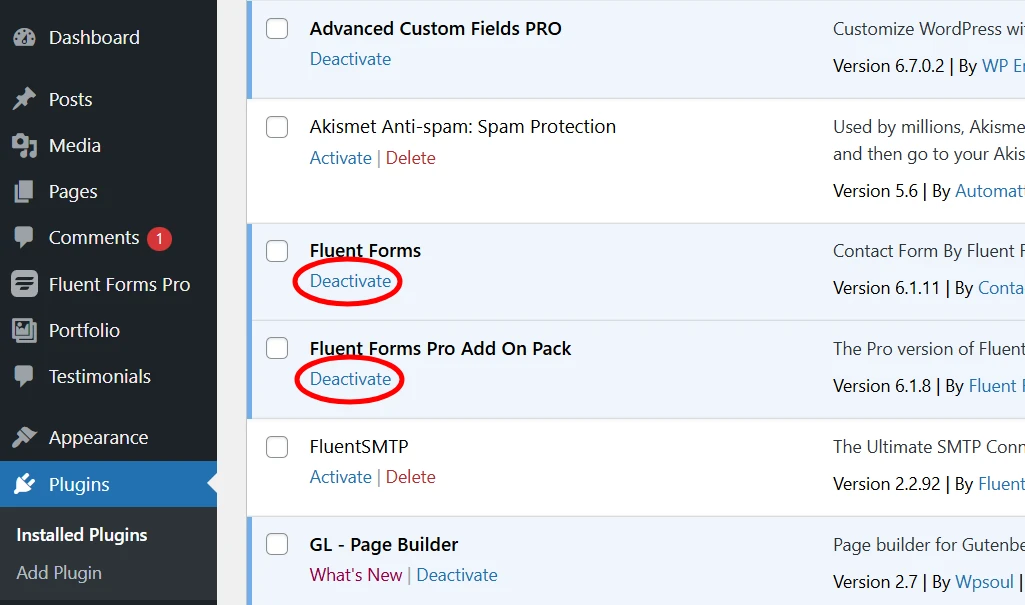Click the Comments notification badge

point(159,237)
